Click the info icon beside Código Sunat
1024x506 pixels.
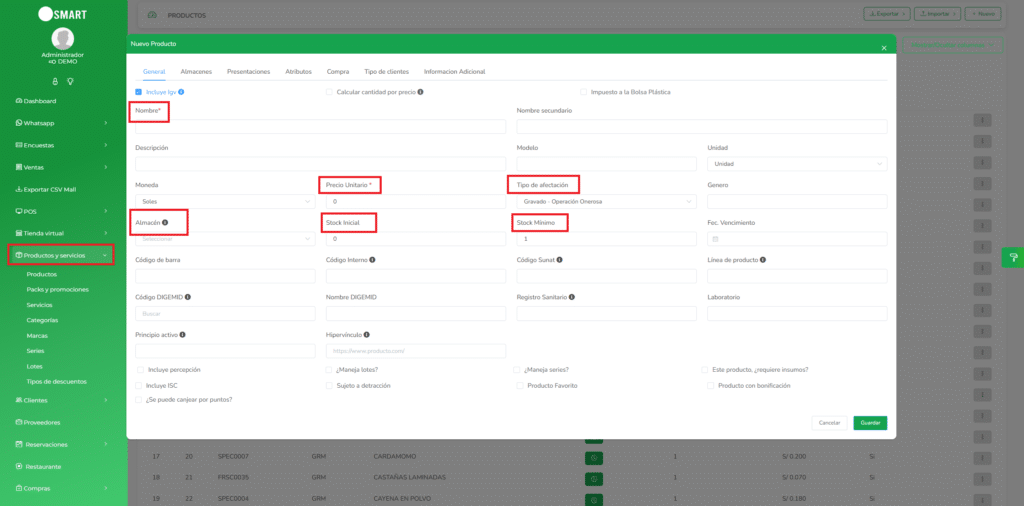(x=559, y=260)
